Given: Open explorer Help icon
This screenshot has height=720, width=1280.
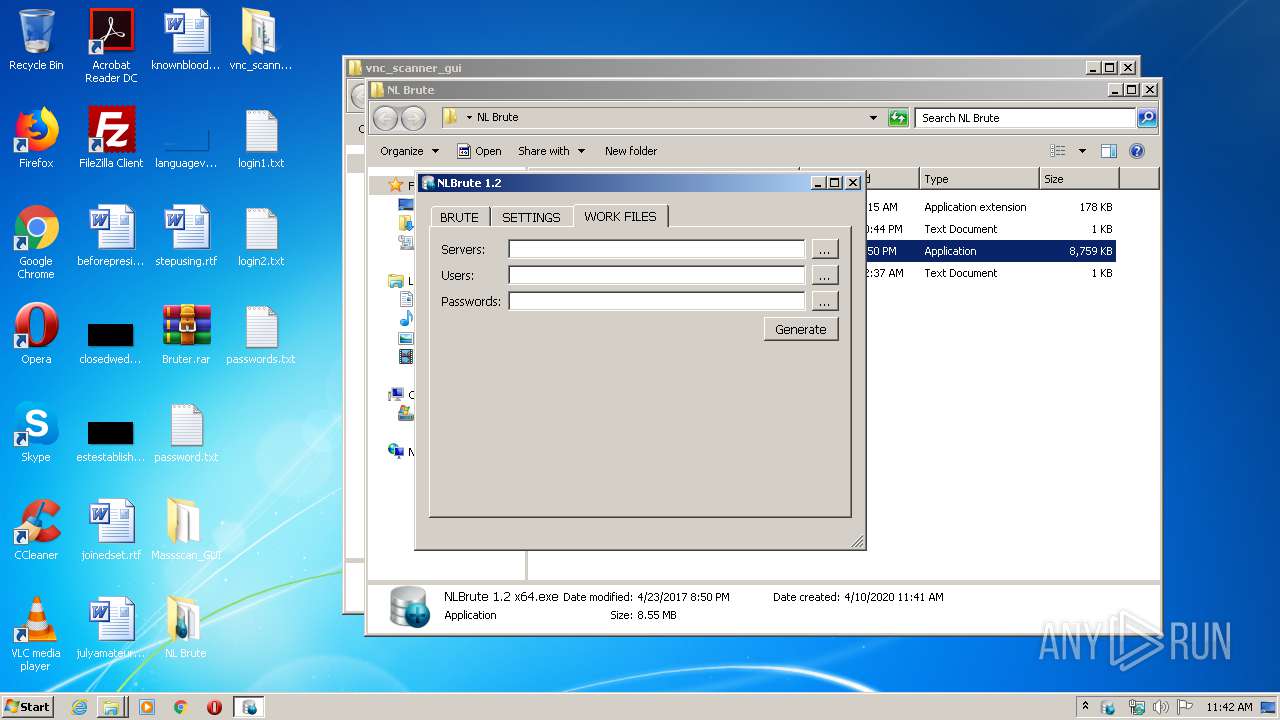Looking at the screenshot, I should coord(1136,151).
